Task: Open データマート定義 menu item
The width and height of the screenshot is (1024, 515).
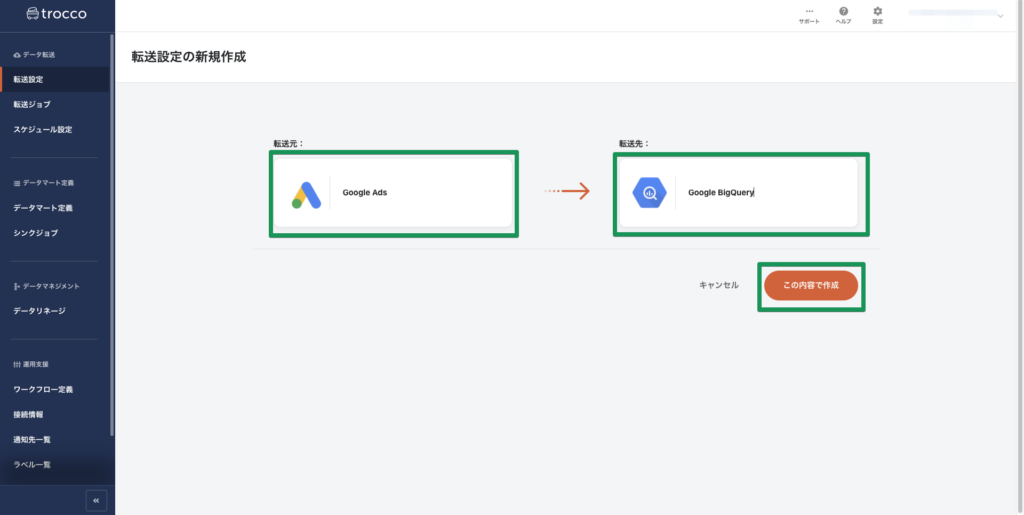Action: pyautogui.click(x=42, y=208)
